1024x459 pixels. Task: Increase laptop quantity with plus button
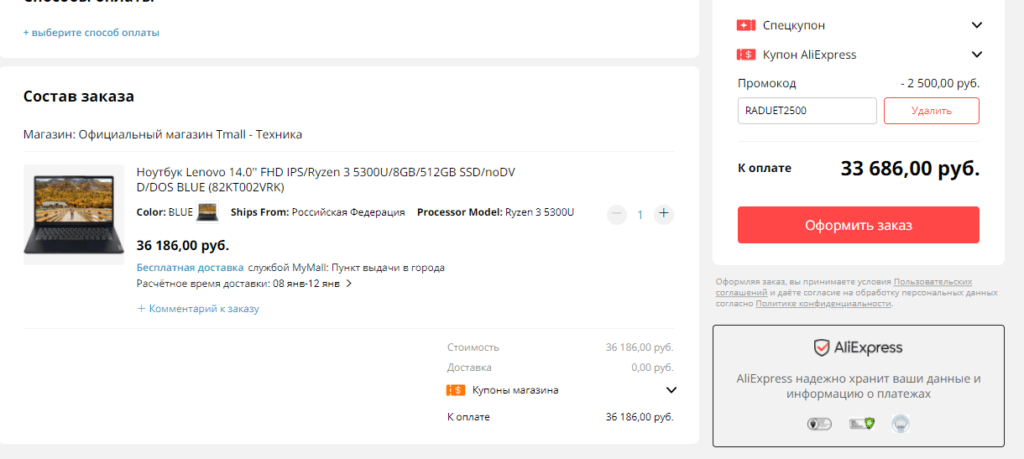tap(664, 214)
